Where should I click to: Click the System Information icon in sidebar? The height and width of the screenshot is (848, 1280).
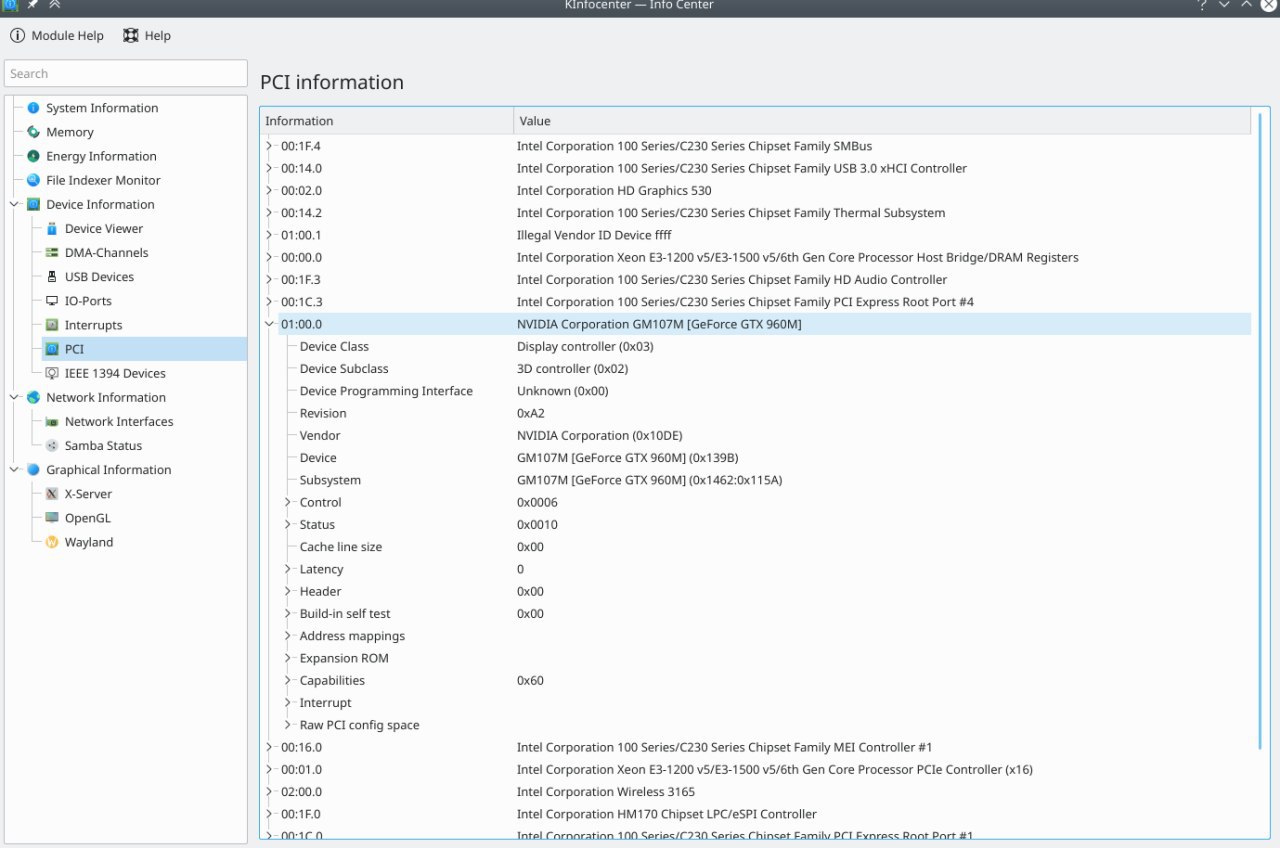(x=33, y=108)
